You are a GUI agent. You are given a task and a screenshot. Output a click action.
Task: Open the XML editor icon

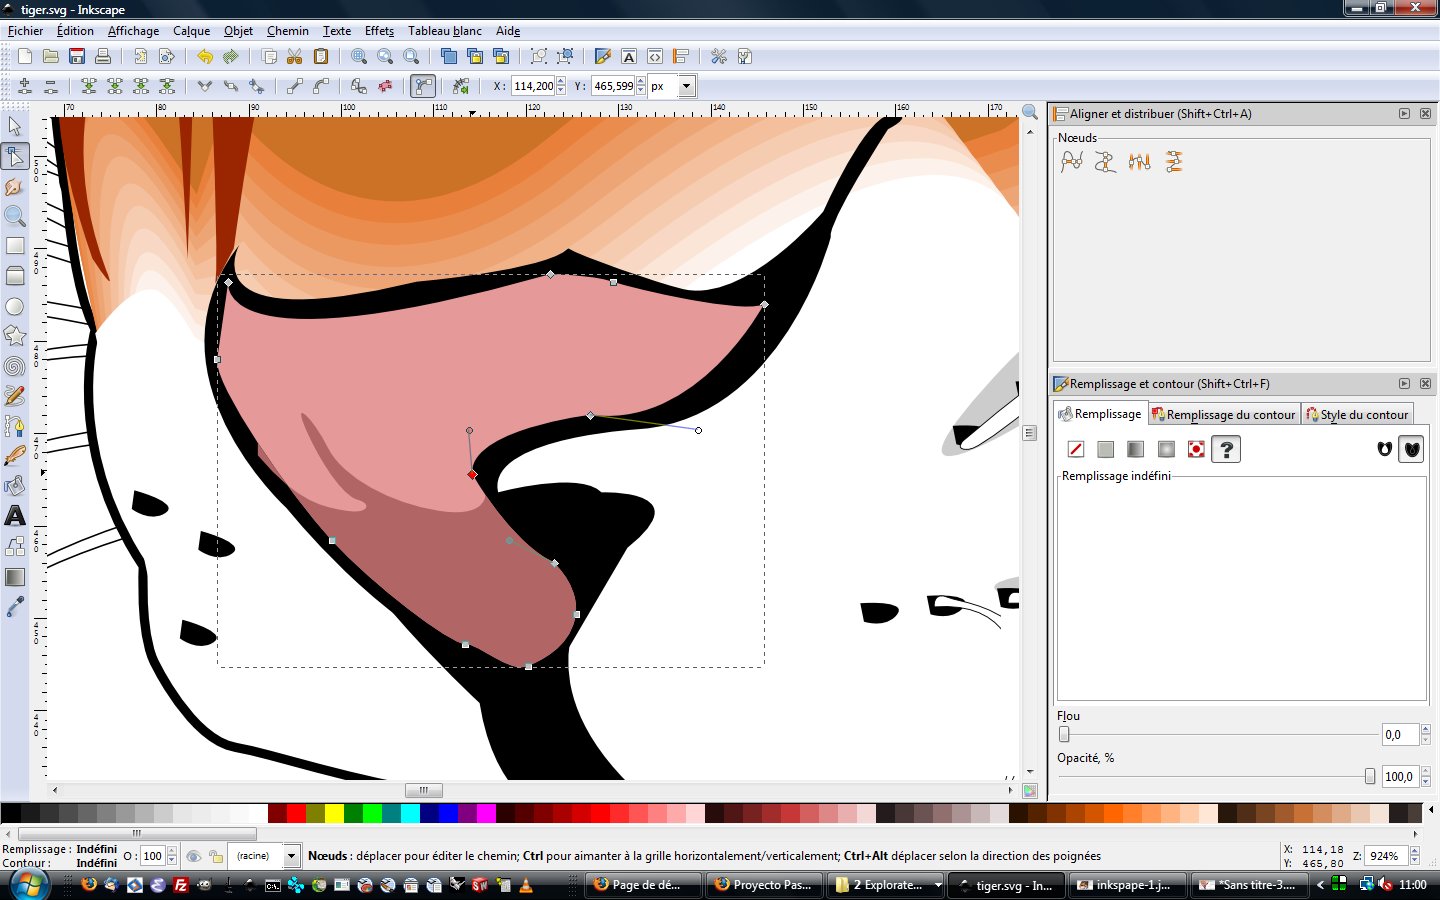point(655,56)
